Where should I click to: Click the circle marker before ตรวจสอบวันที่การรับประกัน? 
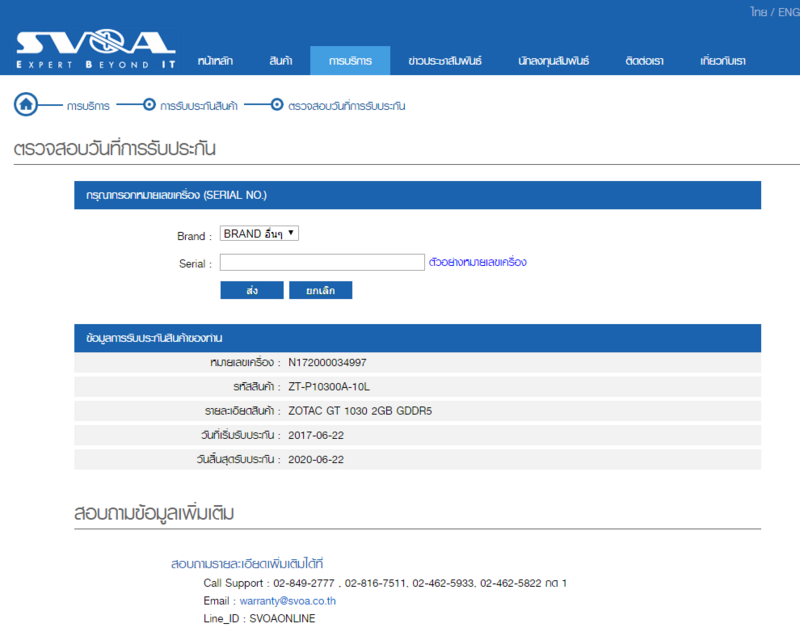[x=277, y=105]
